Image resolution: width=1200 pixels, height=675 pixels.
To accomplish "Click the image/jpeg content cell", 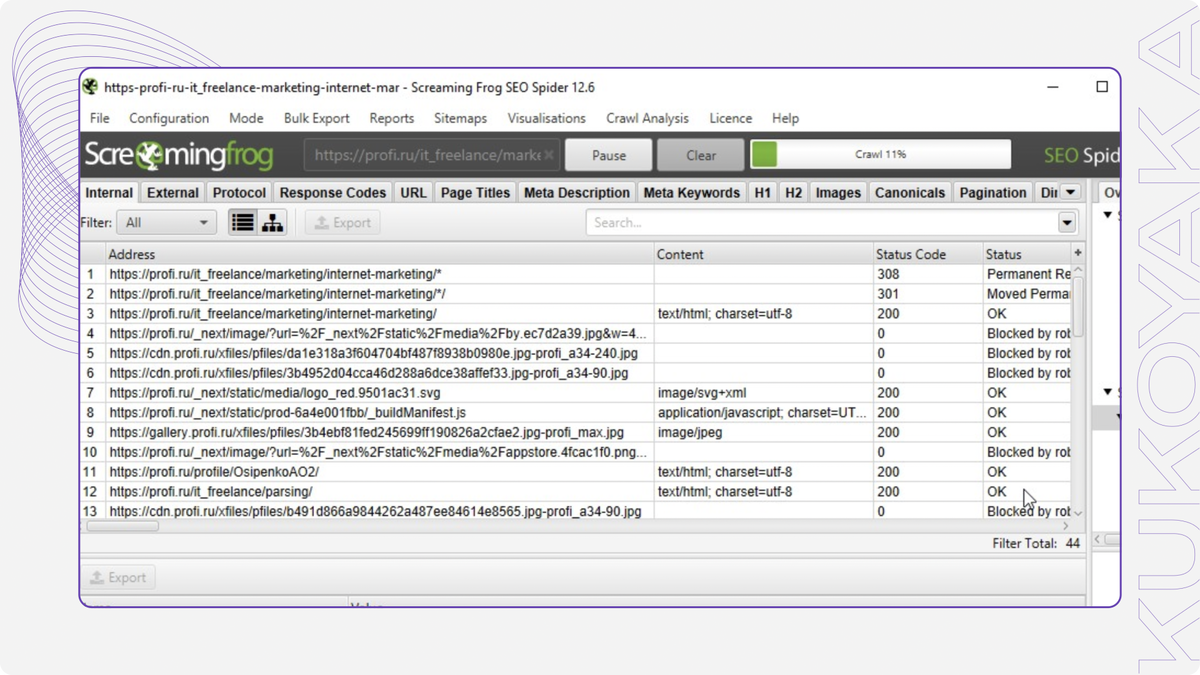I will click(764, 432).
